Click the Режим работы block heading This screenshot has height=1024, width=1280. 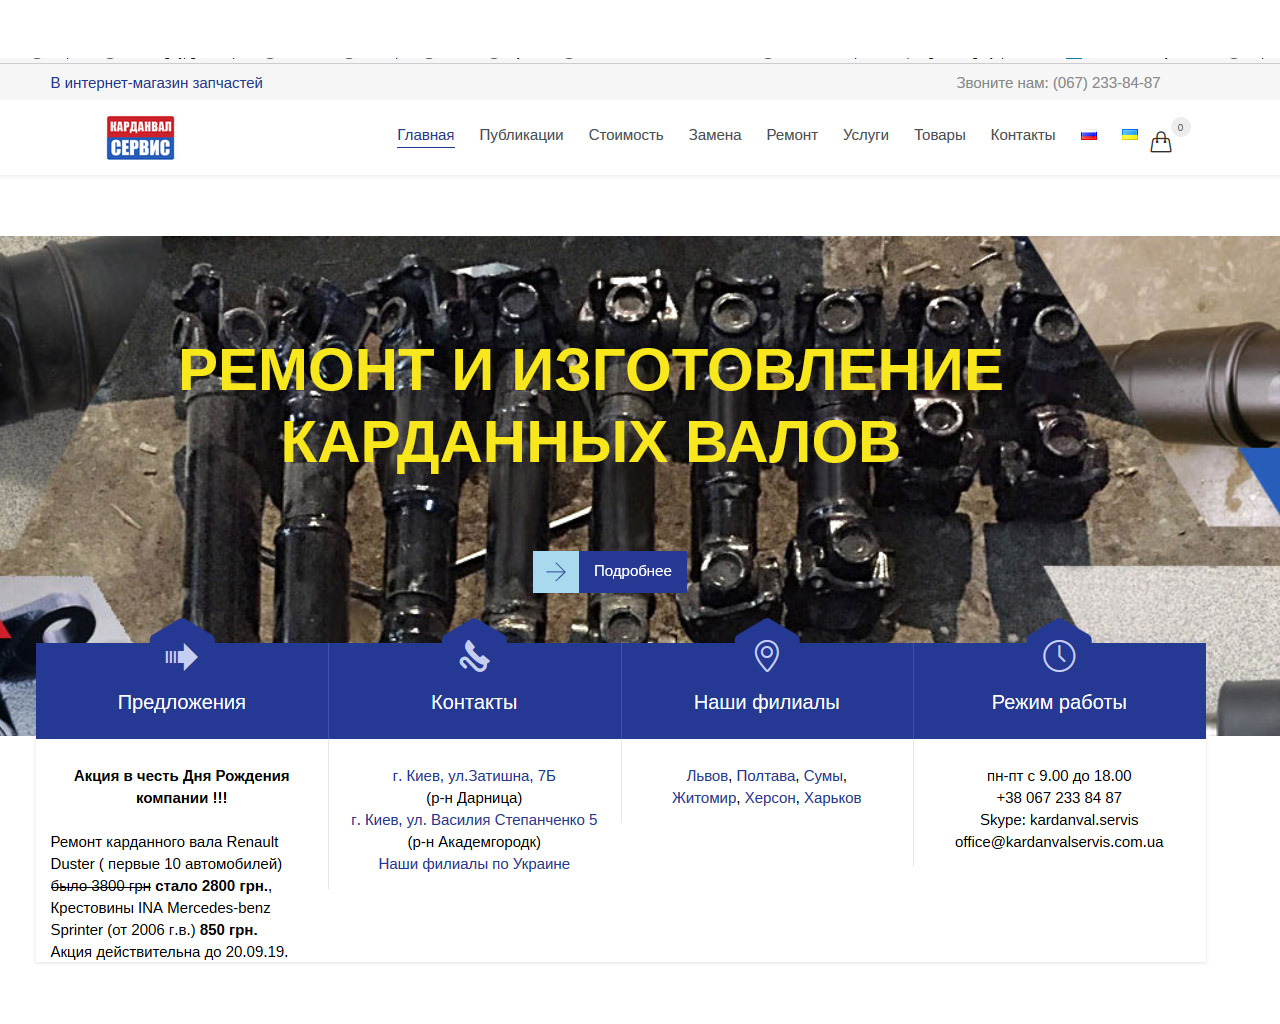pyautogui.click(x=1059, y=702)
